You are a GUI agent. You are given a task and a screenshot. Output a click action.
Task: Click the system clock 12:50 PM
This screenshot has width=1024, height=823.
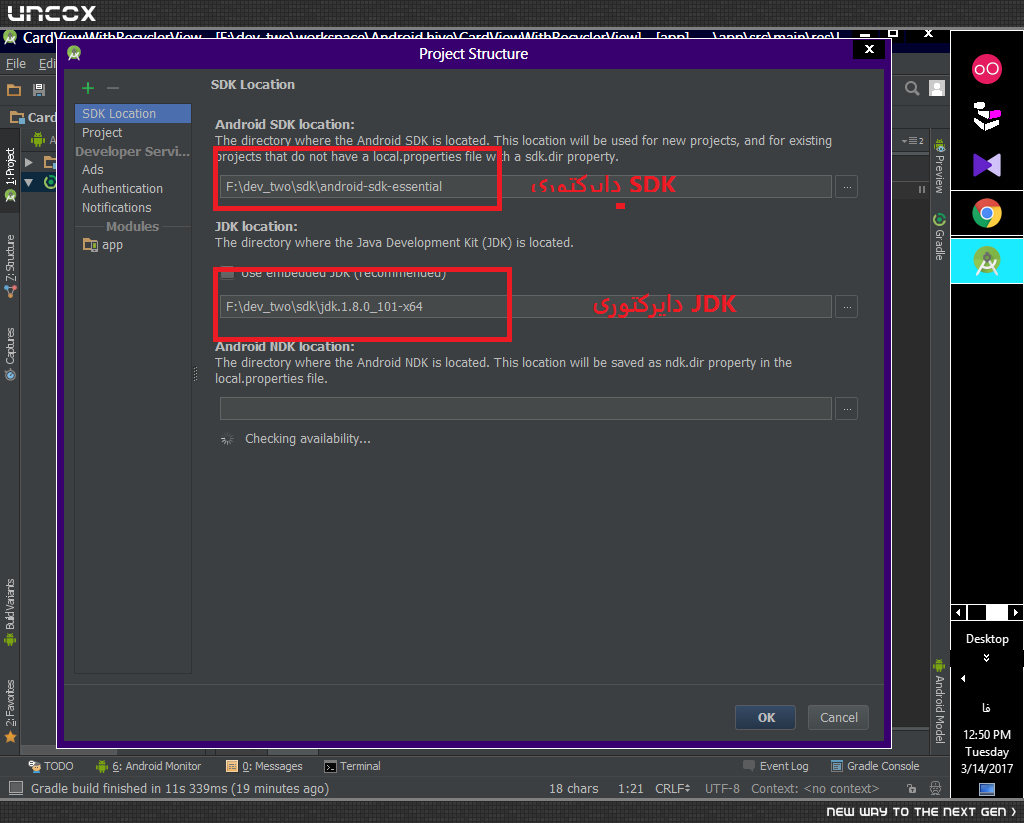click(x=987, y=734)
